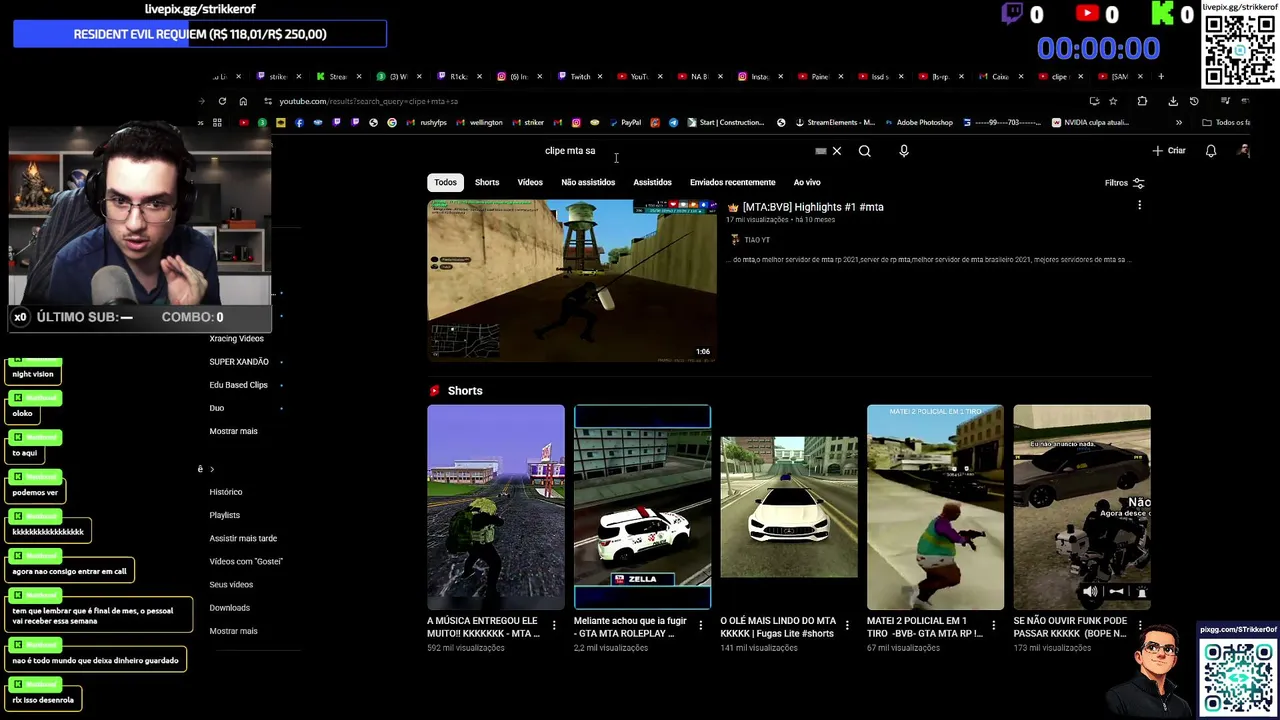1280x720 pixels.
Task: Select the Shorts filter chip
Action: coord(487,182)
